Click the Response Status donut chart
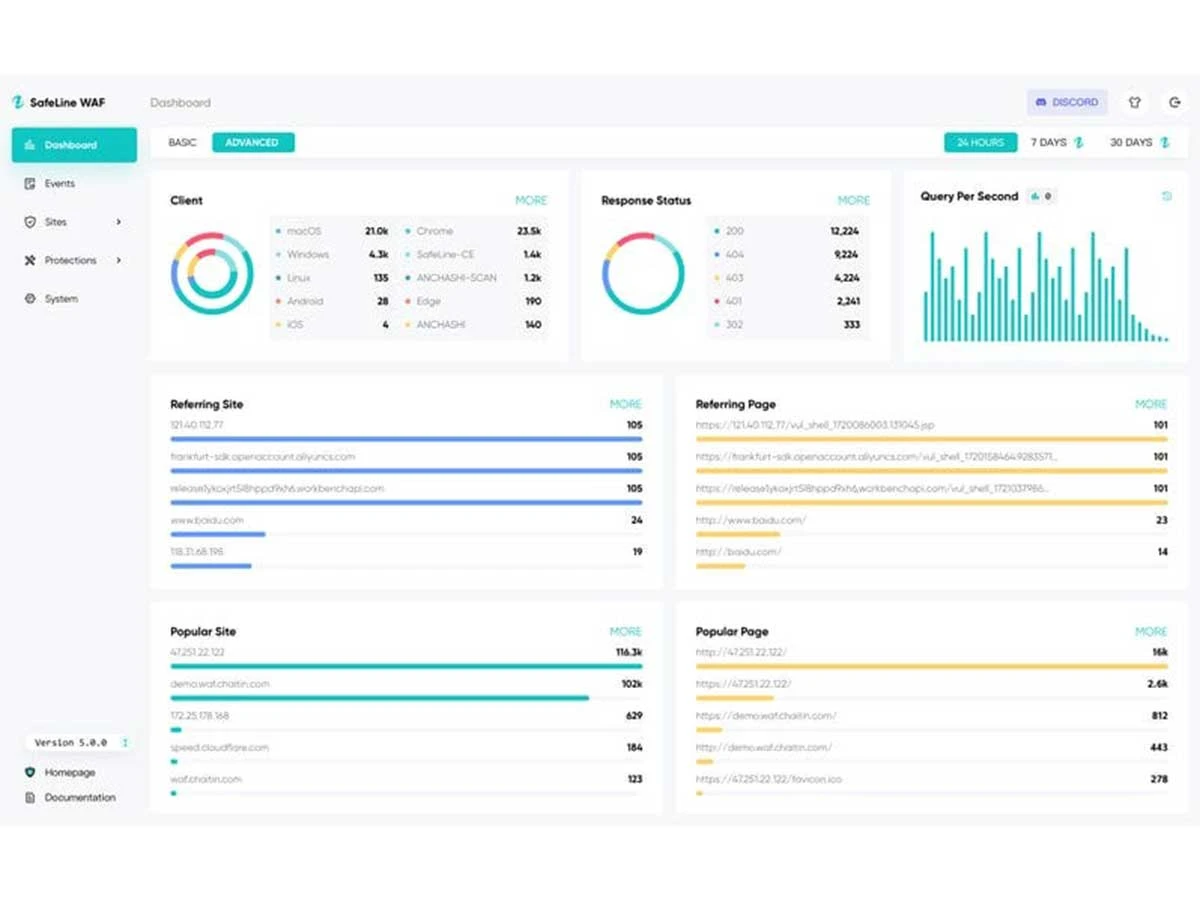The image size is (1200, 900). 643,274
